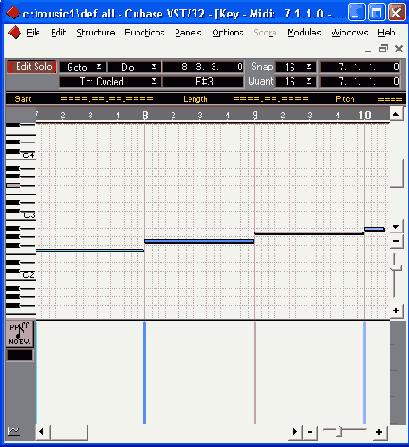This screenshot has height=447, width=409.
Task: Open the Structure menu
Action: (96, 32)
